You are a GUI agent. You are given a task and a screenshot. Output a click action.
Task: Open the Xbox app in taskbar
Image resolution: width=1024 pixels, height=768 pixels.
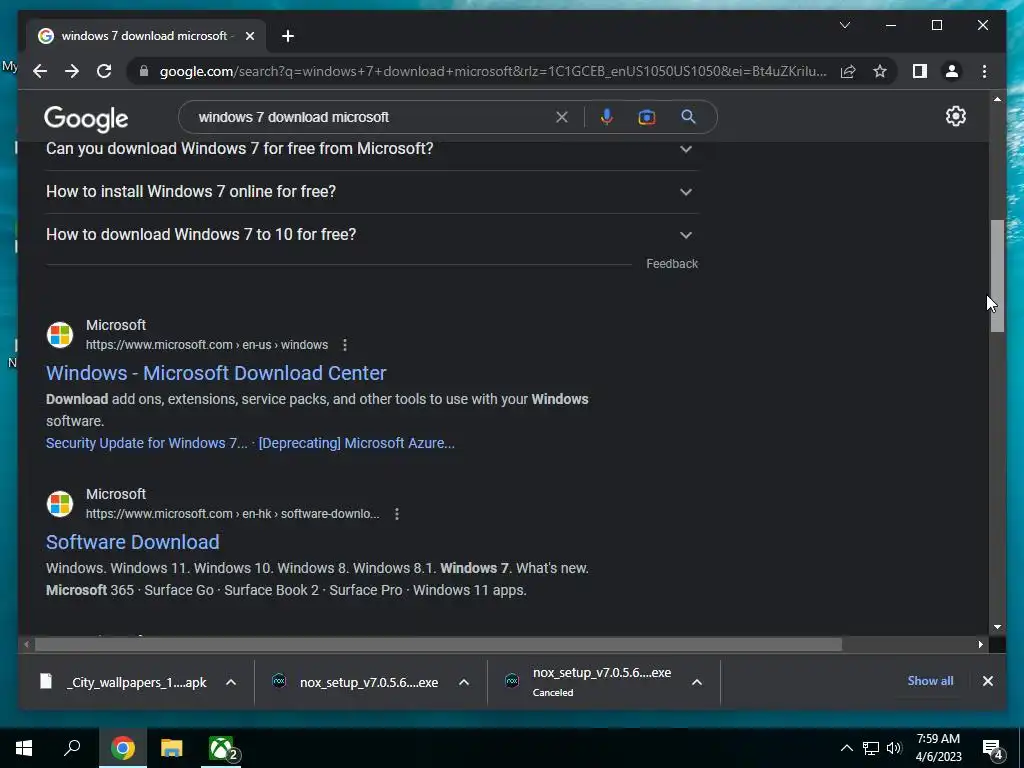pos(221,748)
